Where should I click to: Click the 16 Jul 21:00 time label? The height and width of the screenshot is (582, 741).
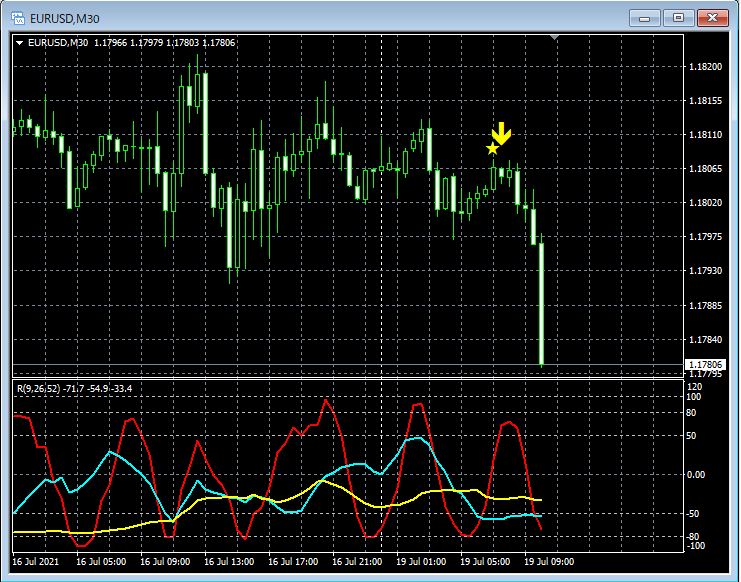357,562
